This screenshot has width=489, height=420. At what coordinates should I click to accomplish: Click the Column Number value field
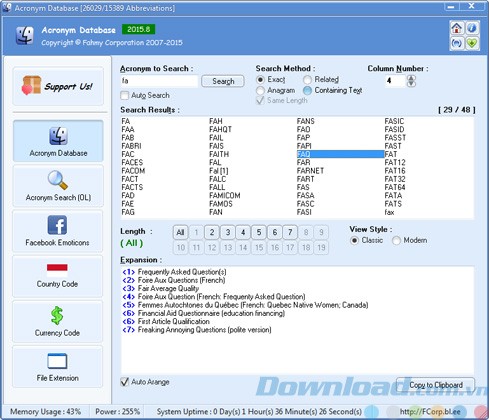point(395,81)
